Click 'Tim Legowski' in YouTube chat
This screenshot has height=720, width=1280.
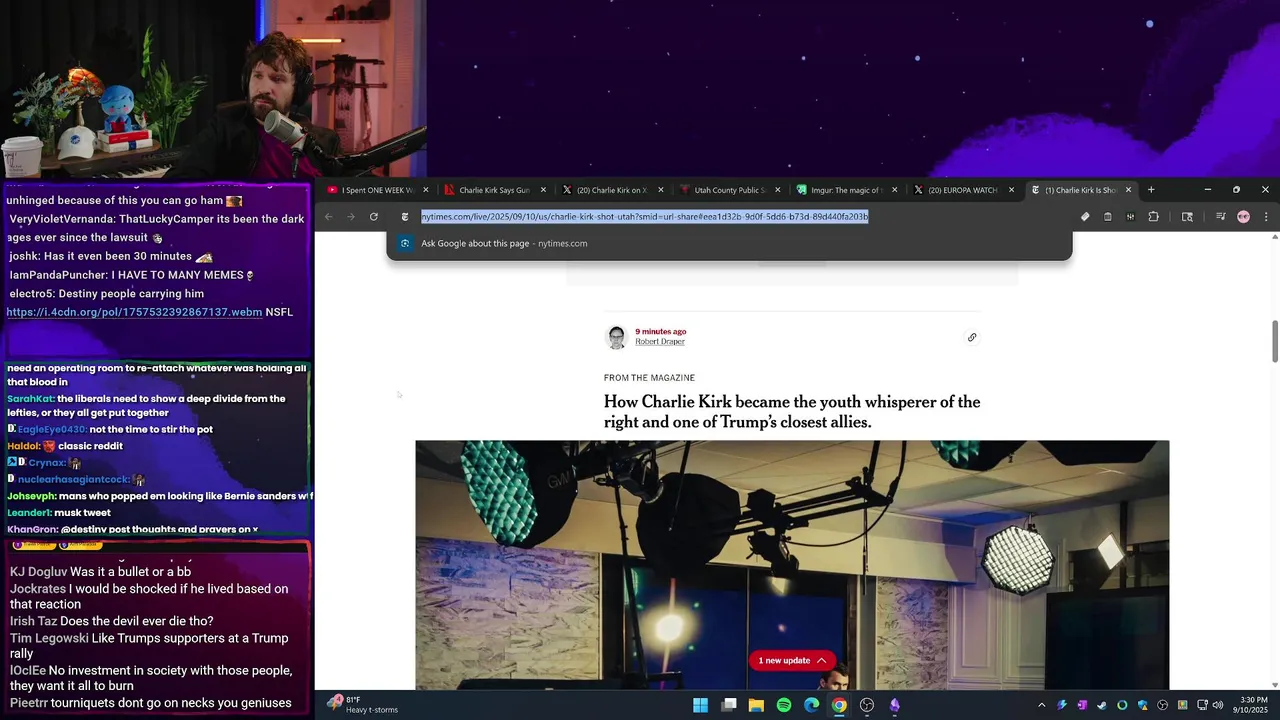click(x=49, y=638)
